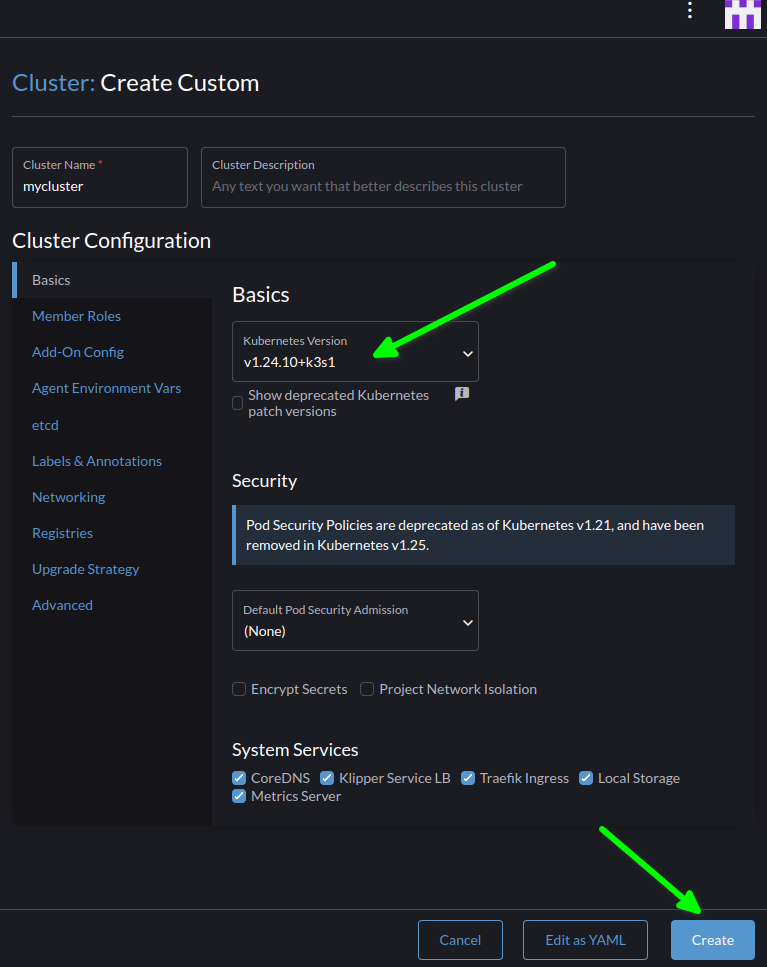Disable the Metrics Server service
The image size is (767, 967).
point(238,796)
